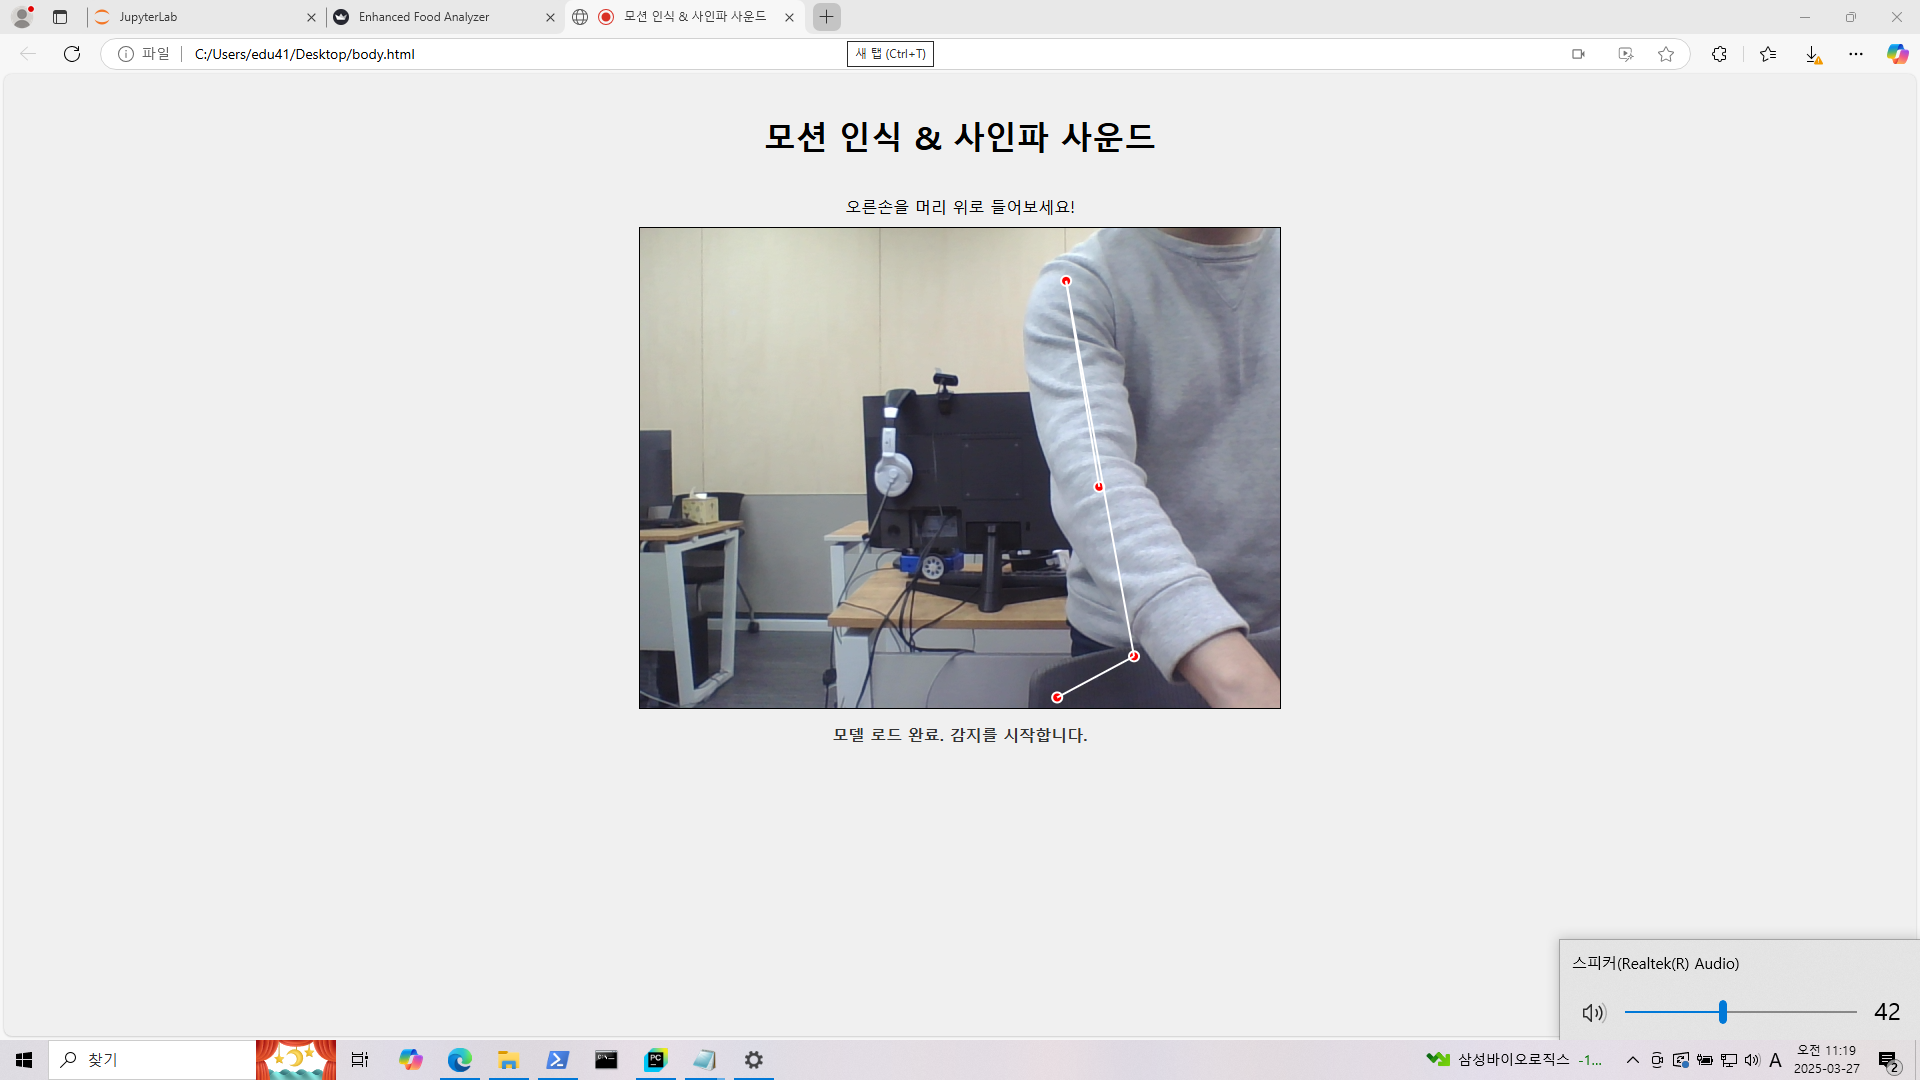Open the Copilot sidebar icon
The height and width of the screenshot is (1080, 1920).
1897,54
